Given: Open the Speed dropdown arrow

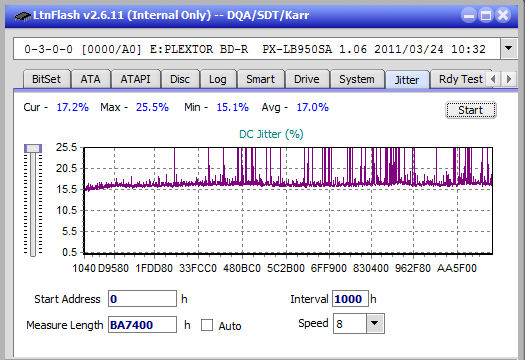Looking at the screenshot, I should tap(375, 323).
